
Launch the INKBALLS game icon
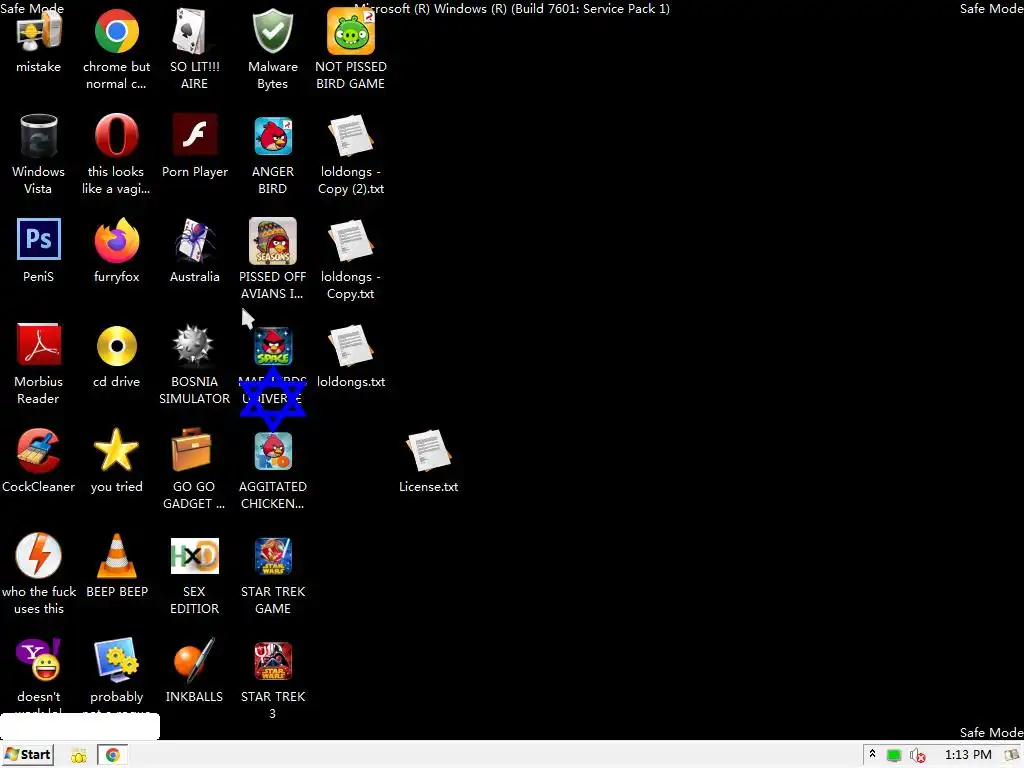[194, 660]
